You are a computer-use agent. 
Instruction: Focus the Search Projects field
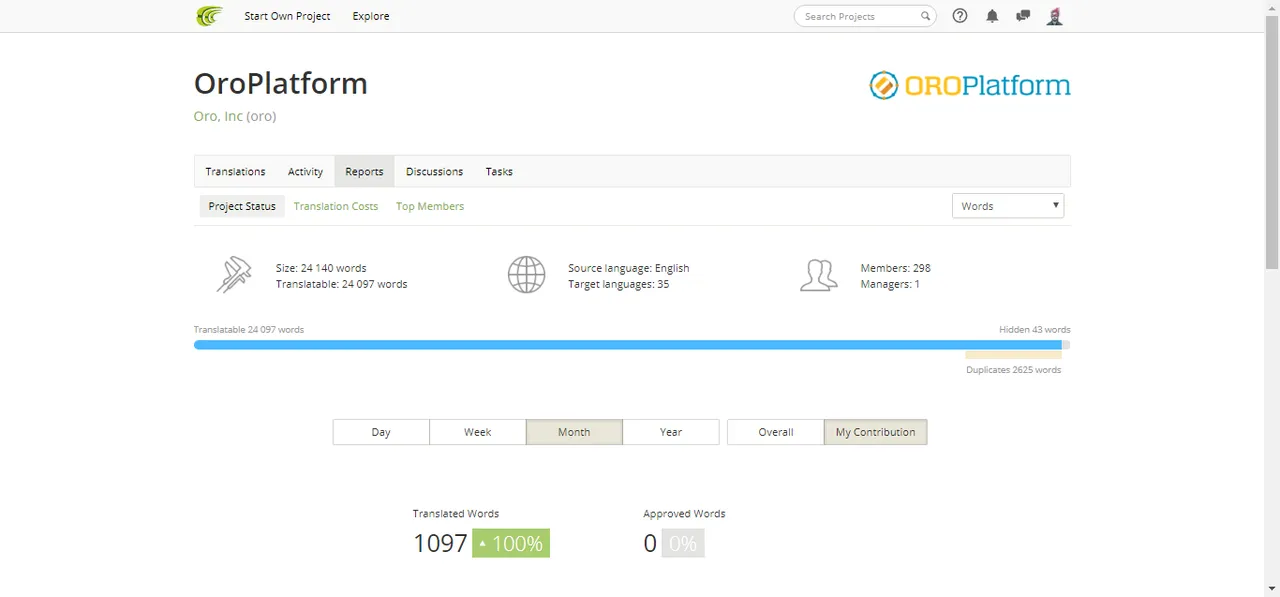[x=865, y=16]
